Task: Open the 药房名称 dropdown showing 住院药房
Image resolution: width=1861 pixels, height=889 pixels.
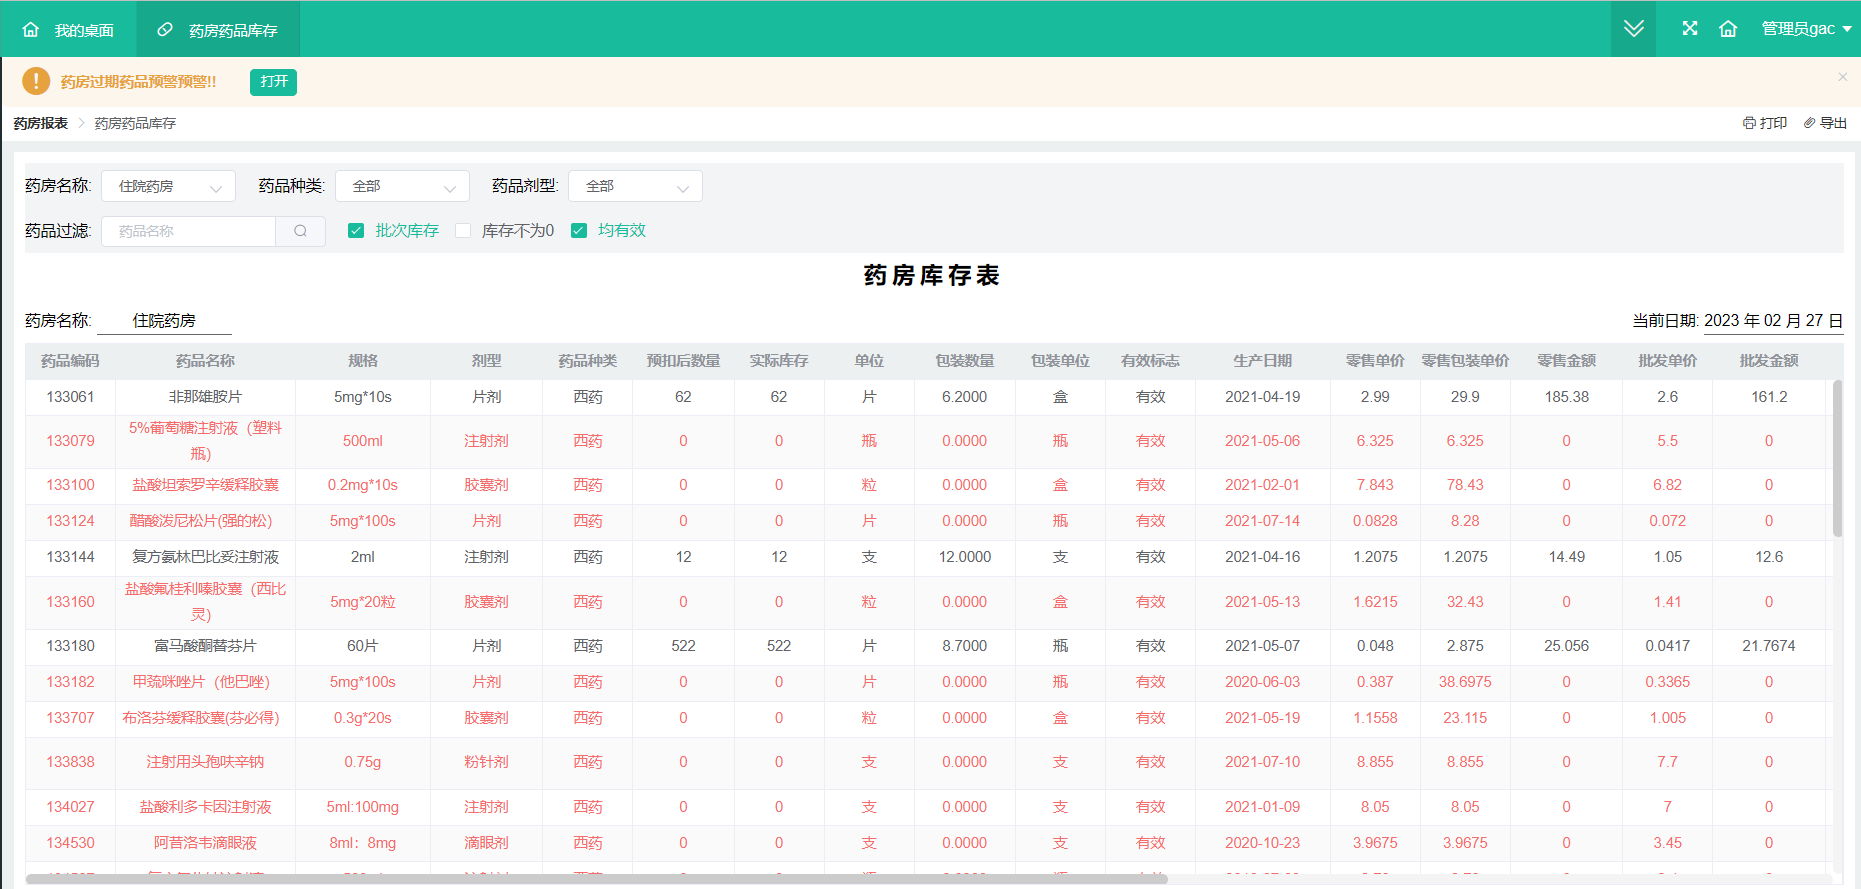Action: click(168, 186)
